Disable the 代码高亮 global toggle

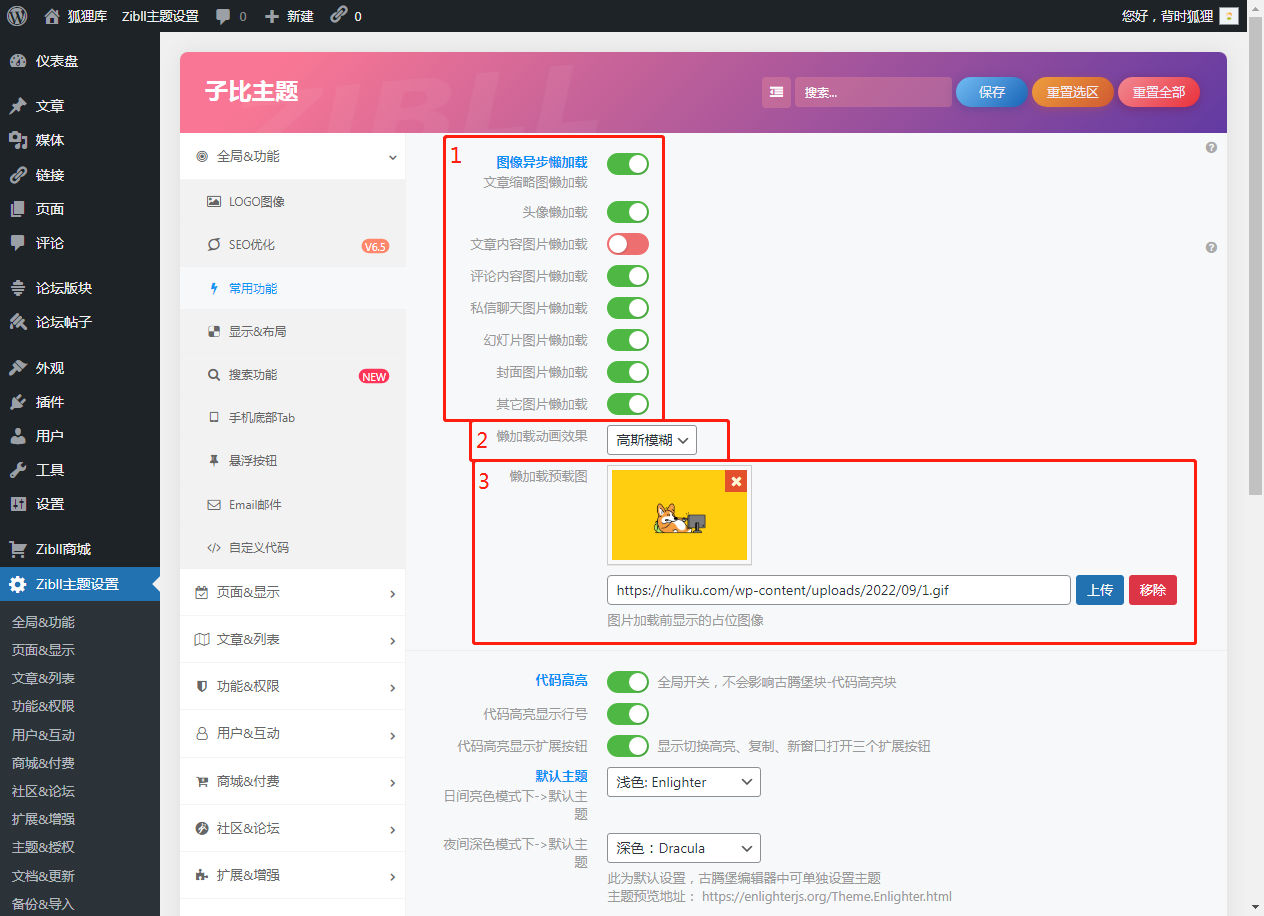(627, 682)
